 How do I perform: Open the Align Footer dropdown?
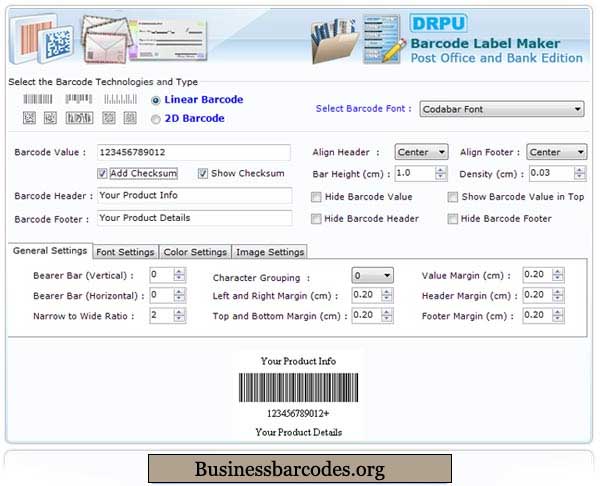pos(556,152)
